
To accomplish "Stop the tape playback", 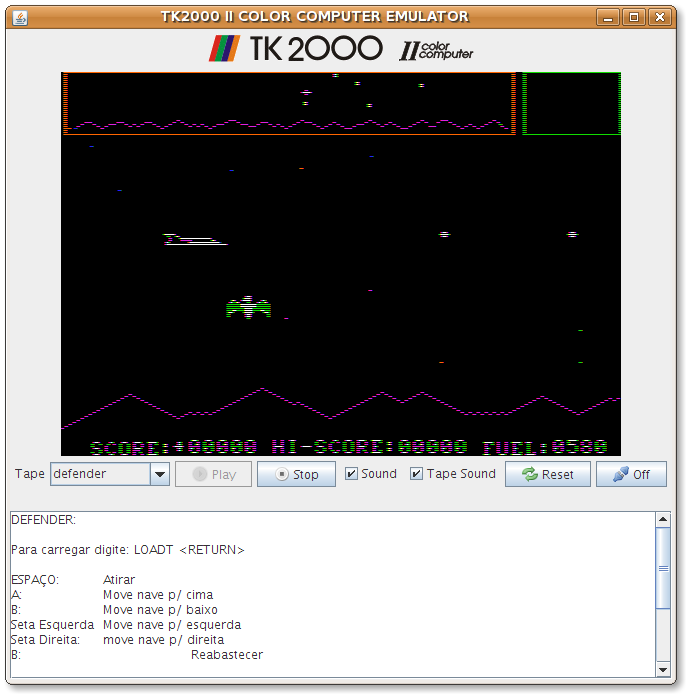I will [297, 474].
